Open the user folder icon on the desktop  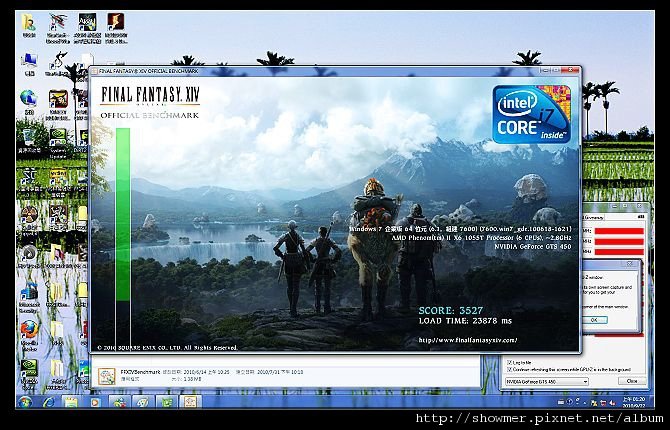pyautogui.click(x=28, y=24)
